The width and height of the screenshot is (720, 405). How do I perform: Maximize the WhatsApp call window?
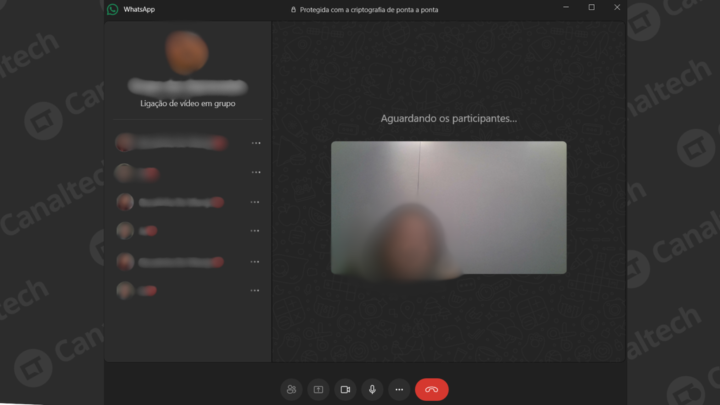click(591, 7)
